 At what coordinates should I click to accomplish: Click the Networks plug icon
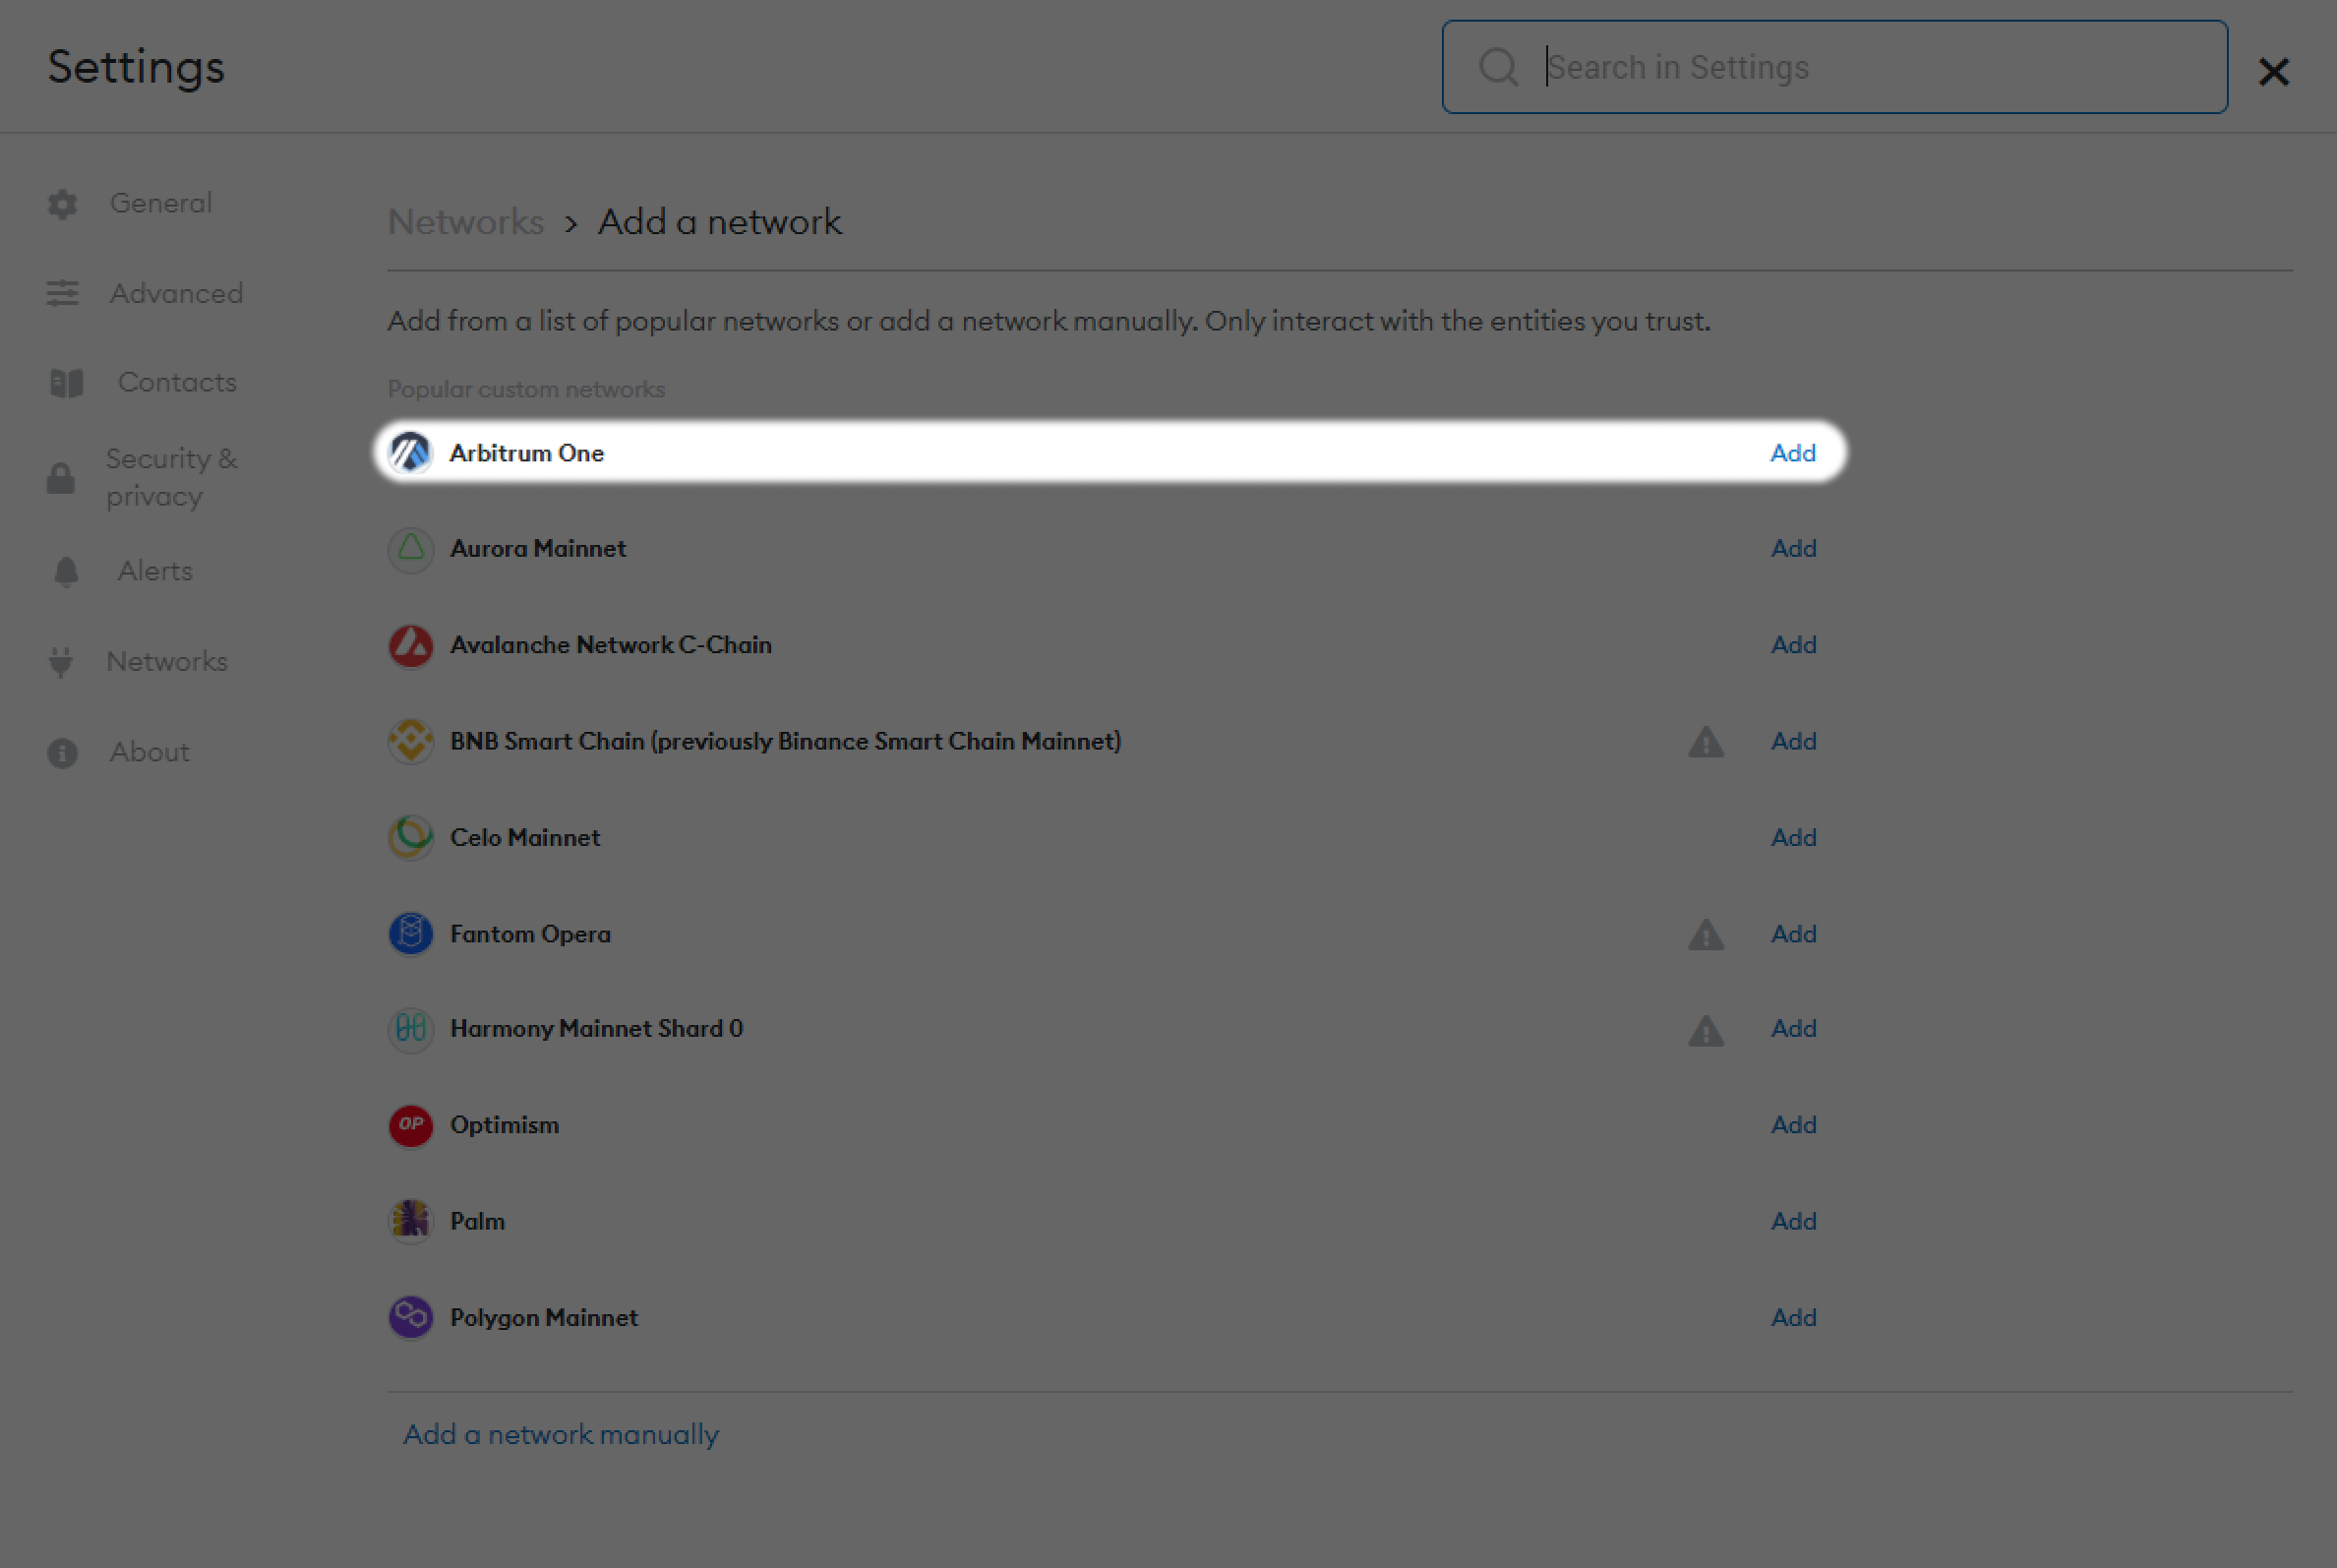pos(61,662)
